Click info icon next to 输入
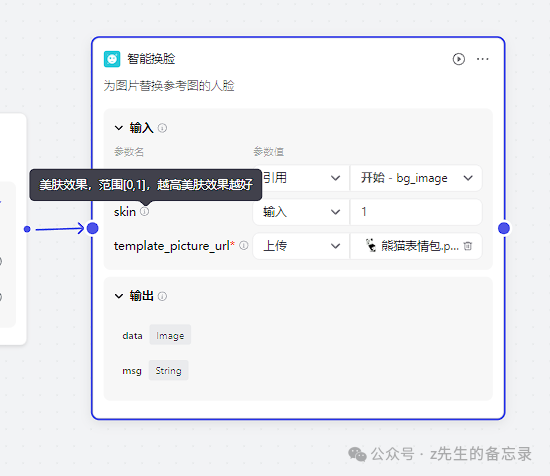 click(162, 128)
